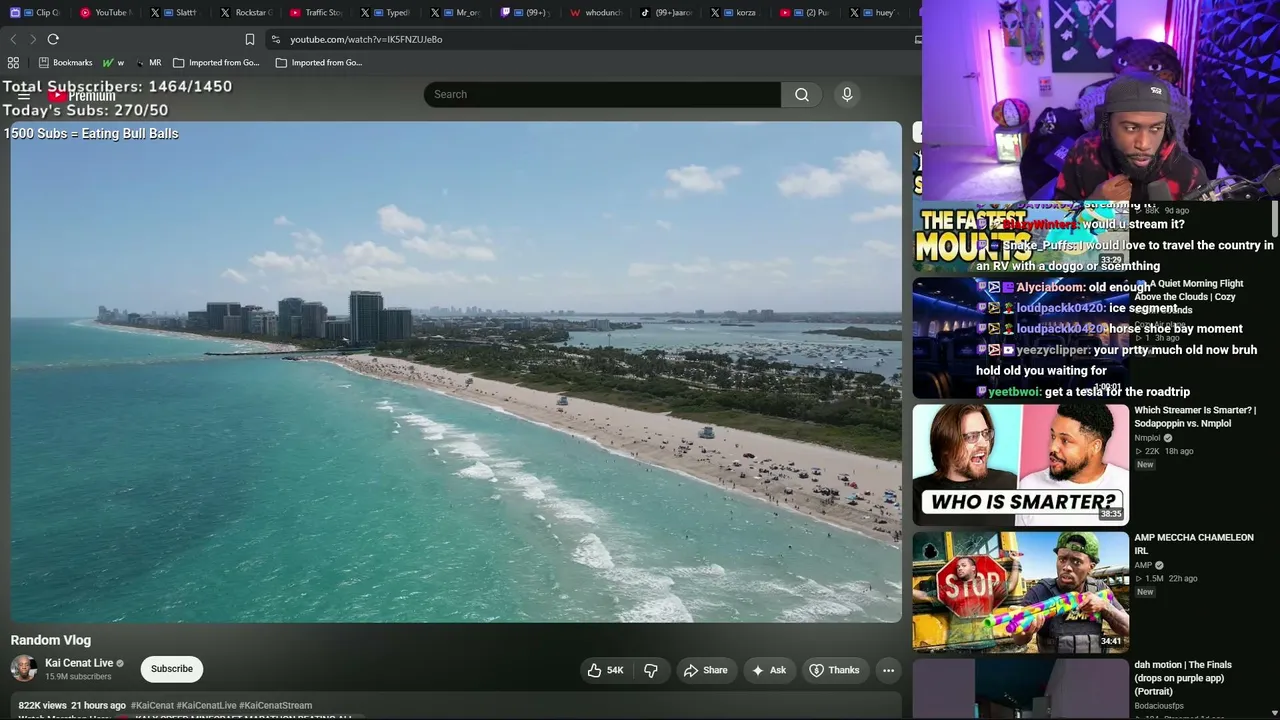The height and width of the screenshot is (720, 1280).
Task: Open the AMP channel name link
Action: pos(1143,565)
